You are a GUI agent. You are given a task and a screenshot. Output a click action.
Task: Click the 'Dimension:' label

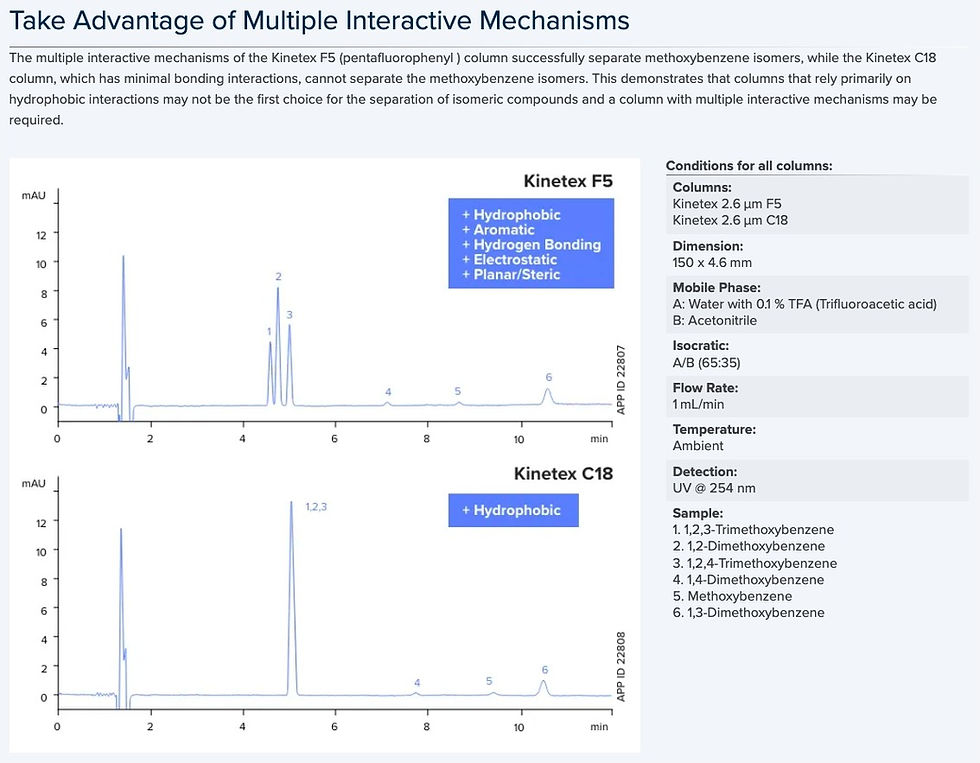pos(708,246)
